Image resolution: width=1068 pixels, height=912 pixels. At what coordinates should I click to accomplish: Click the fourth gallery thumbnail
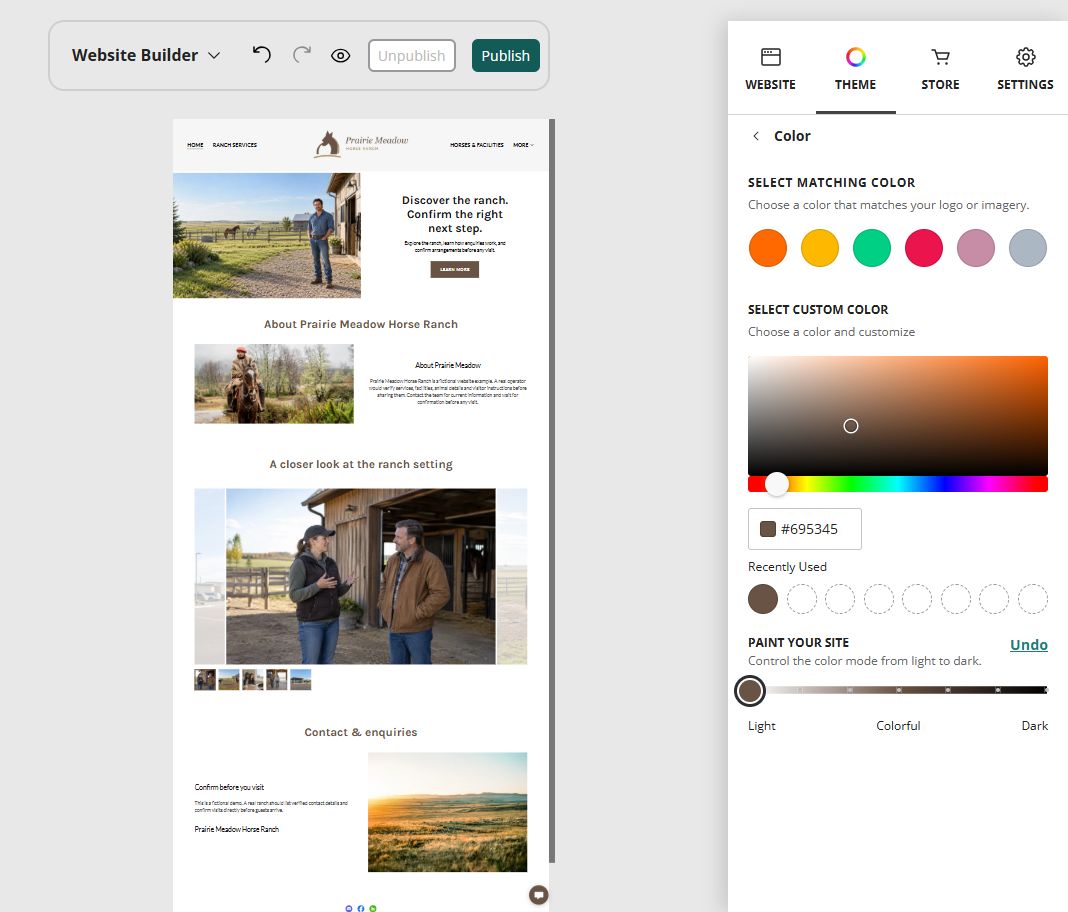(x=277, y=680)
